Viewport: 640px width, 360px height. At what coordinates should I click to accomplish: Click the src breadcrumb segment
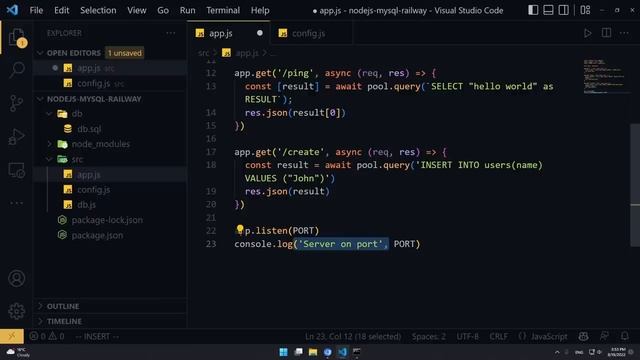pos(204,53)
